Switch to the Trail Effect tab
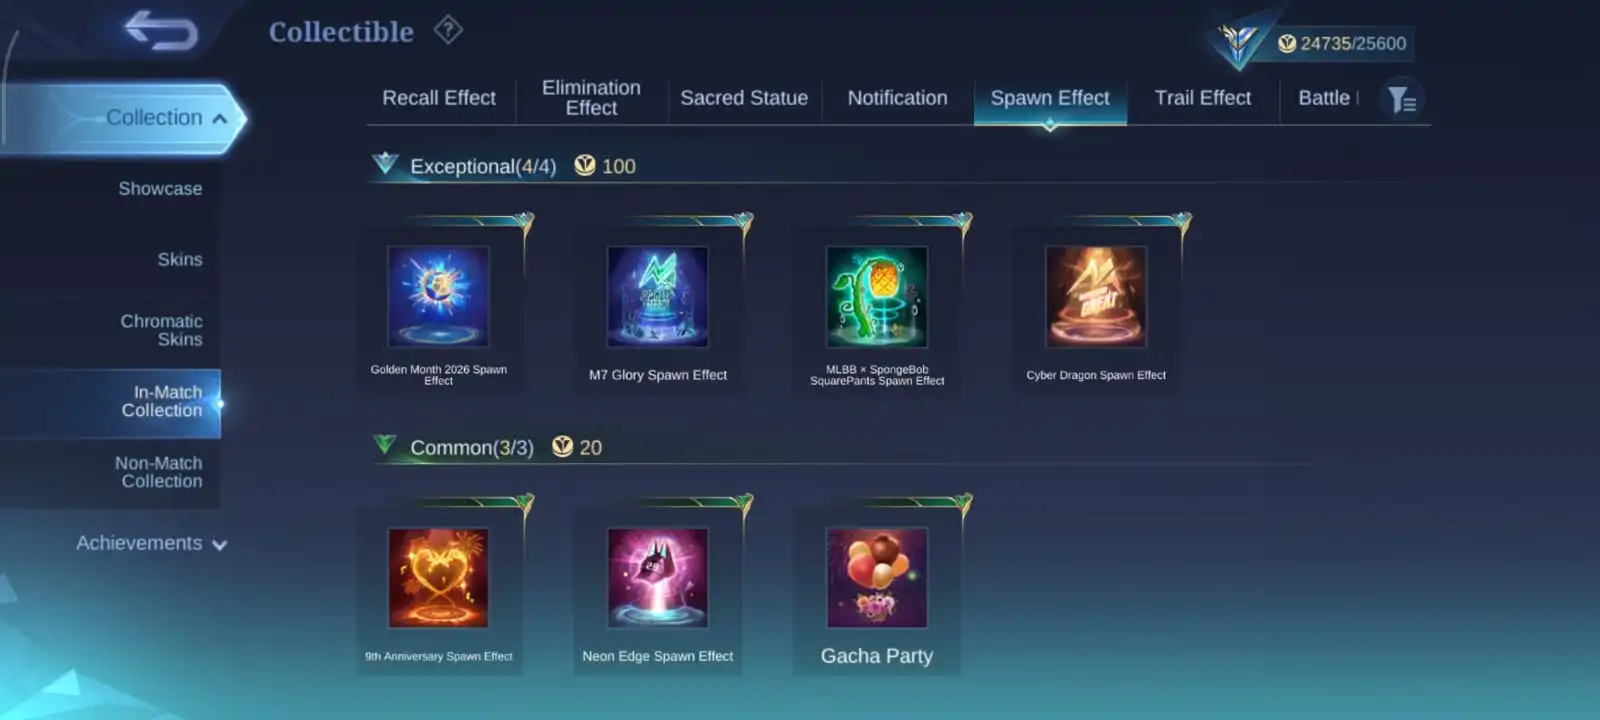 [1203, 98]
